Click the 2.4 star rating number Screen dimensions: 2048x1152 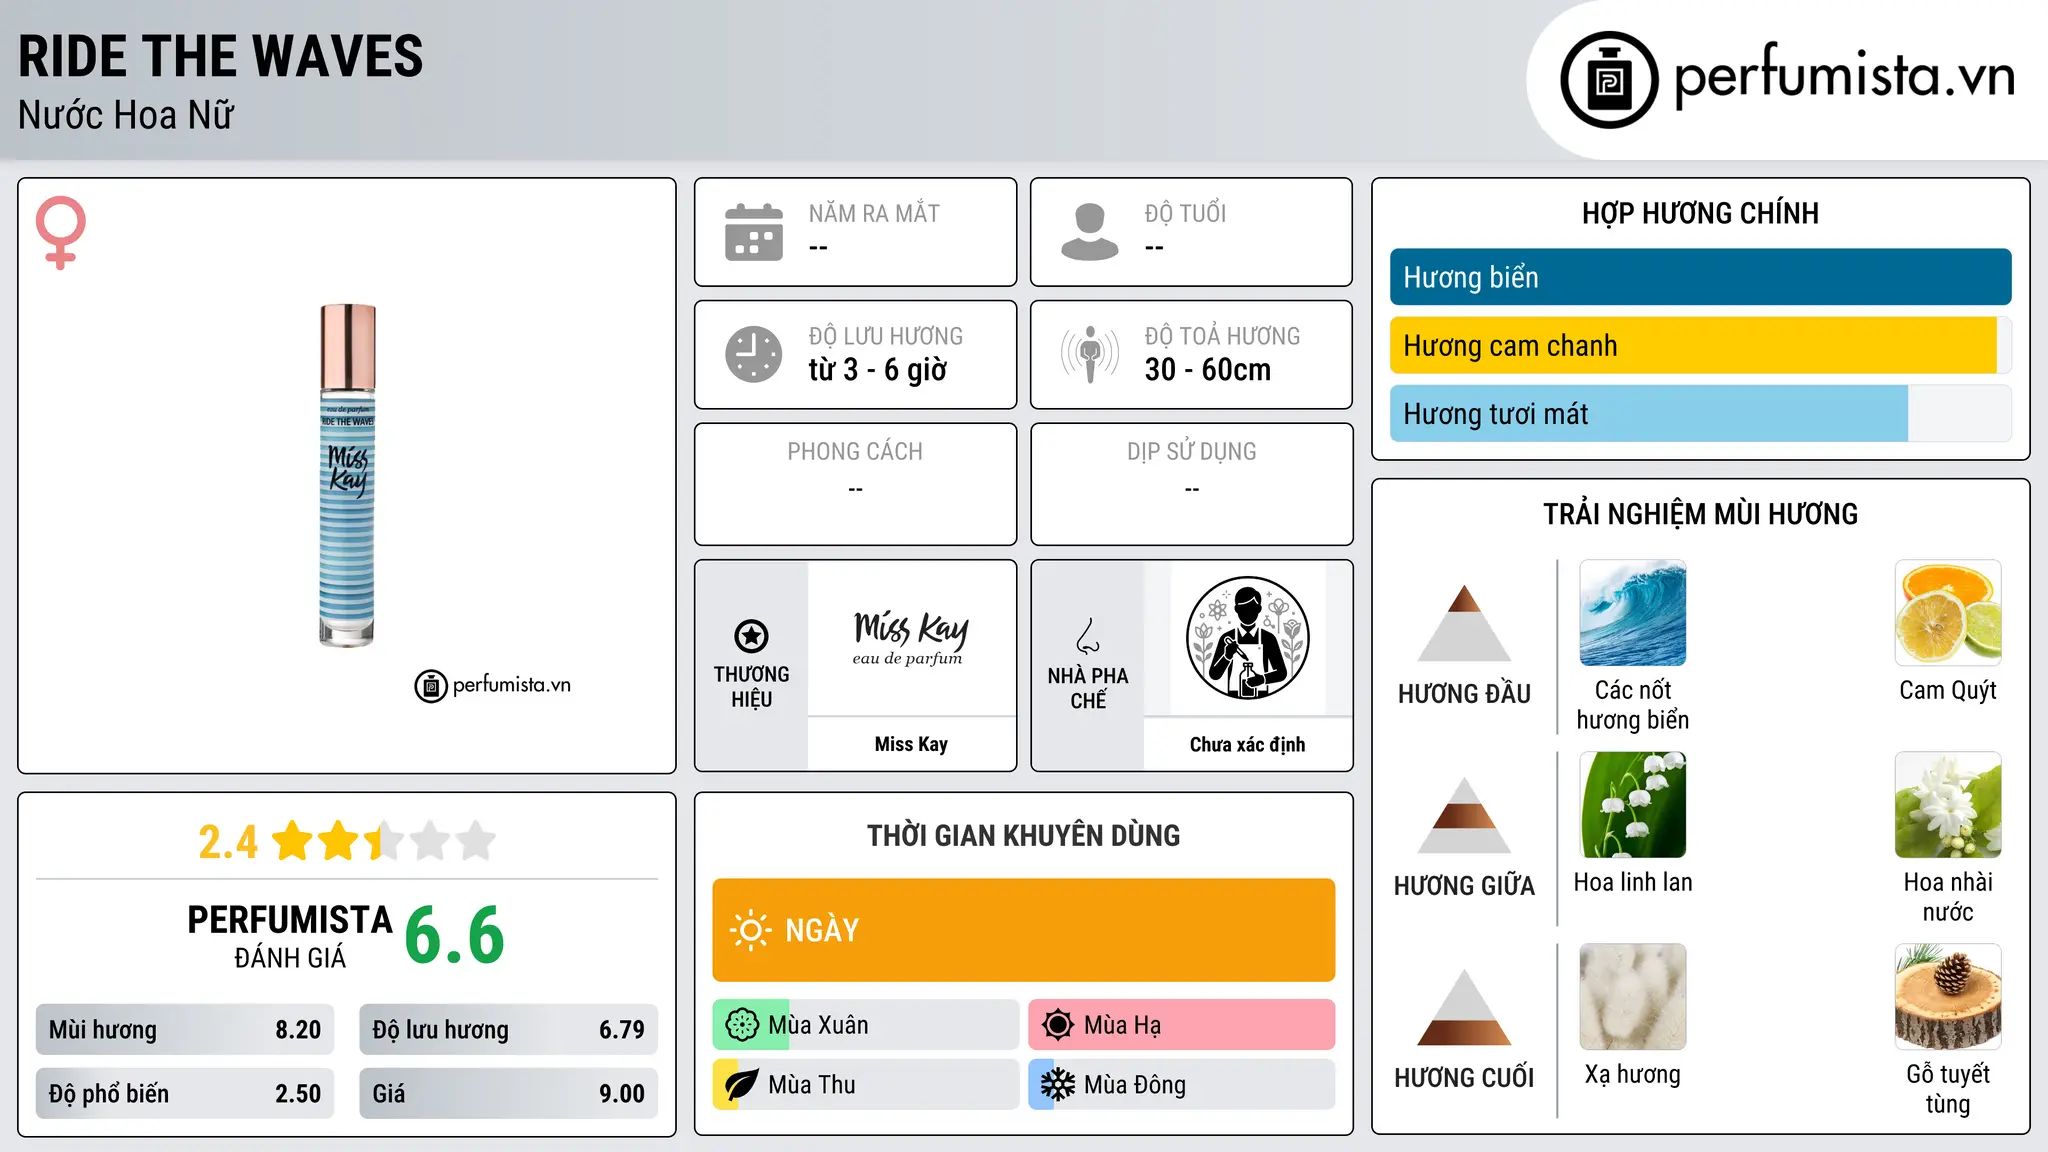pyautogui.click(x=228, y=842)
